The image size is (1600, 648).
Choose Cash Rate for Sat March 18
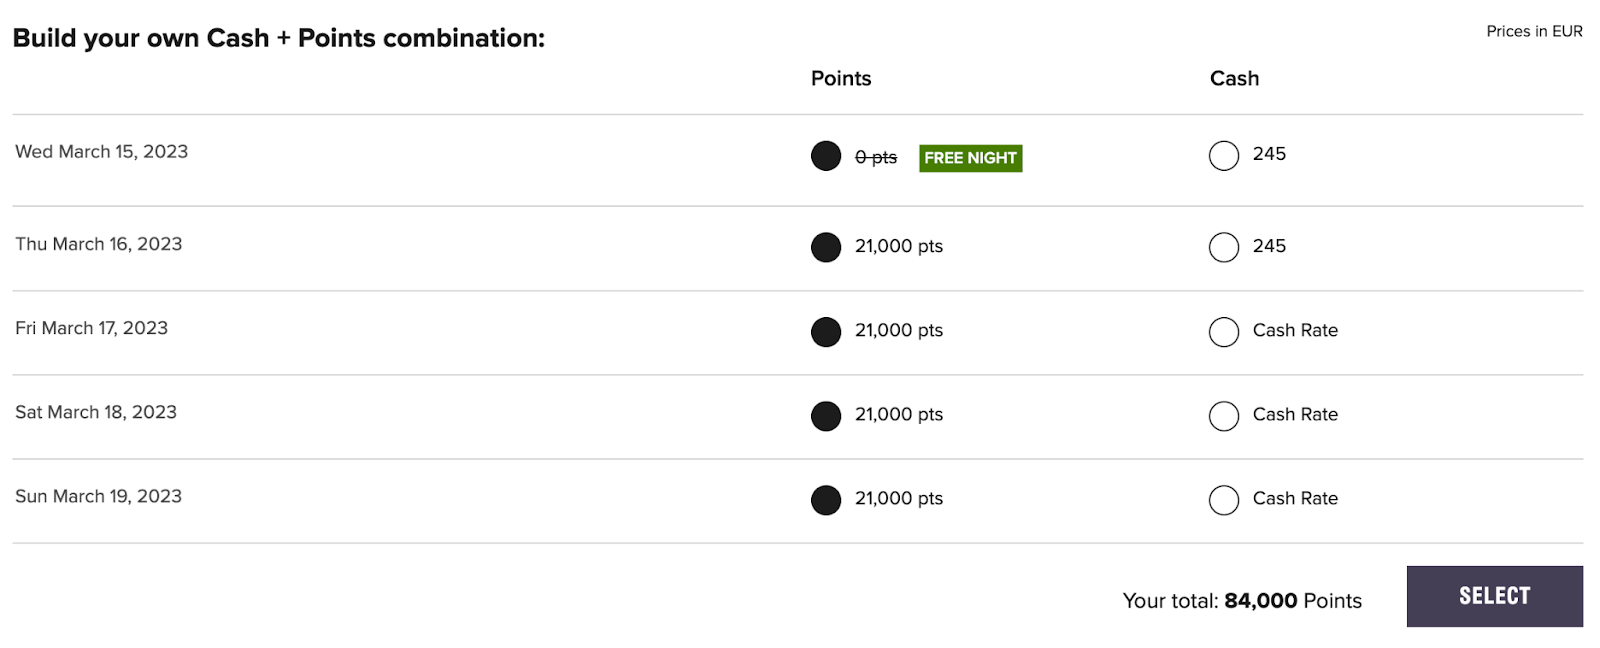click(x=1224, y=416)
